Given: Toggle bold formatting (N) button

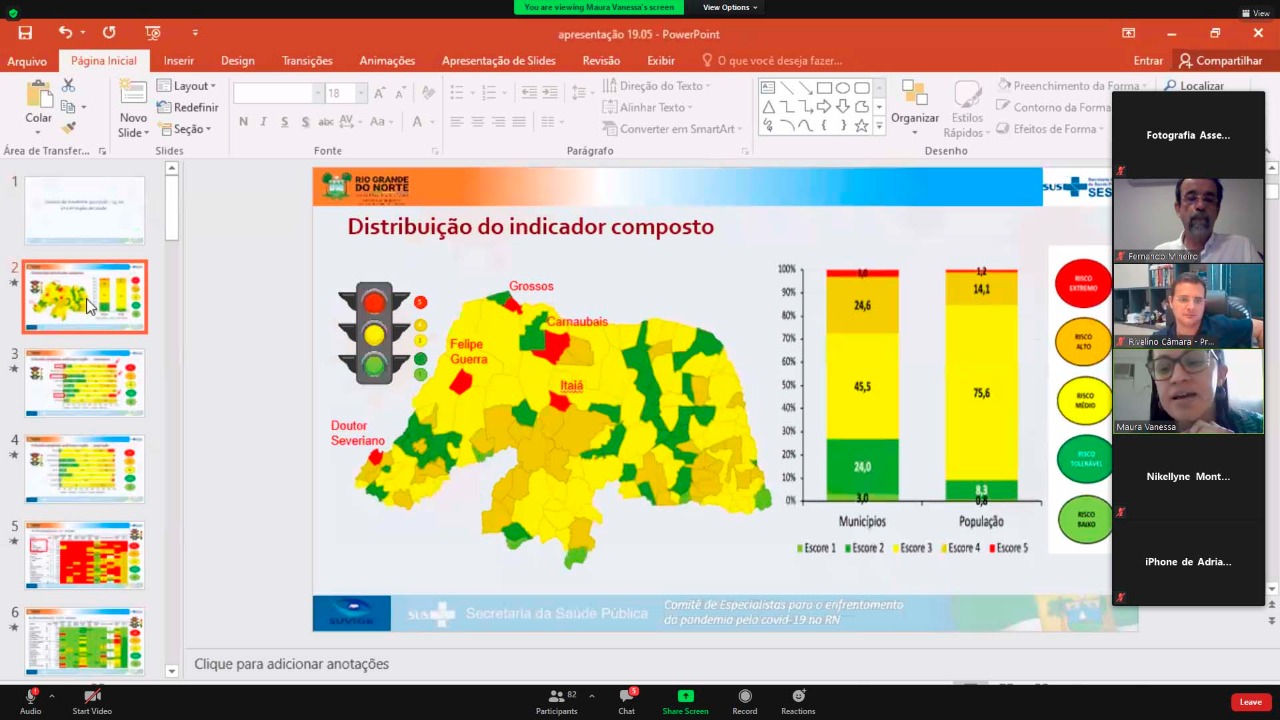Looking at the screenshot, I should click(243, 122).
